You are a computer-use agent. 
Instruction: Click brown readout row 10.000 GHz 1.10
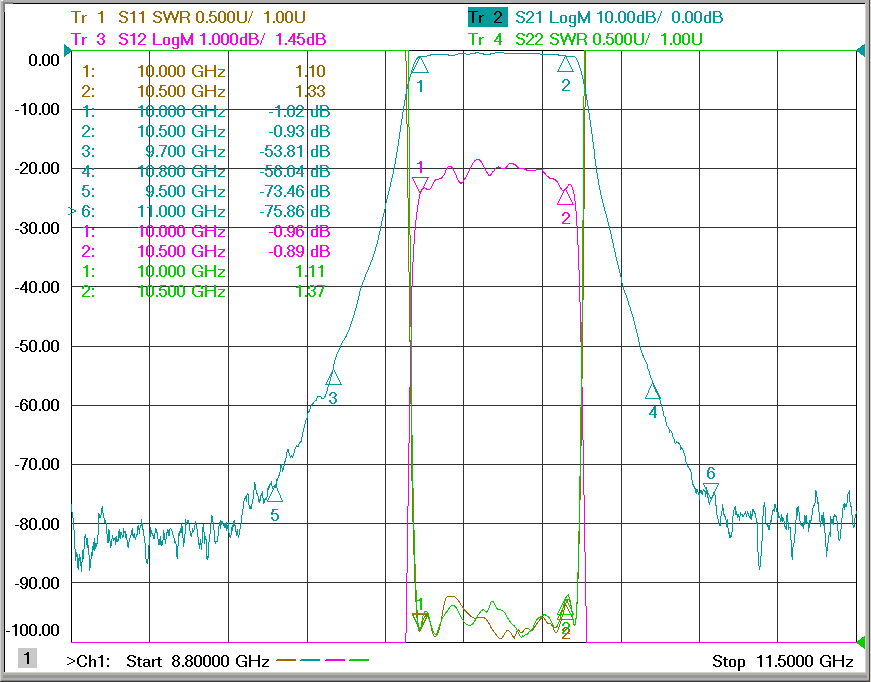[203, 72]
